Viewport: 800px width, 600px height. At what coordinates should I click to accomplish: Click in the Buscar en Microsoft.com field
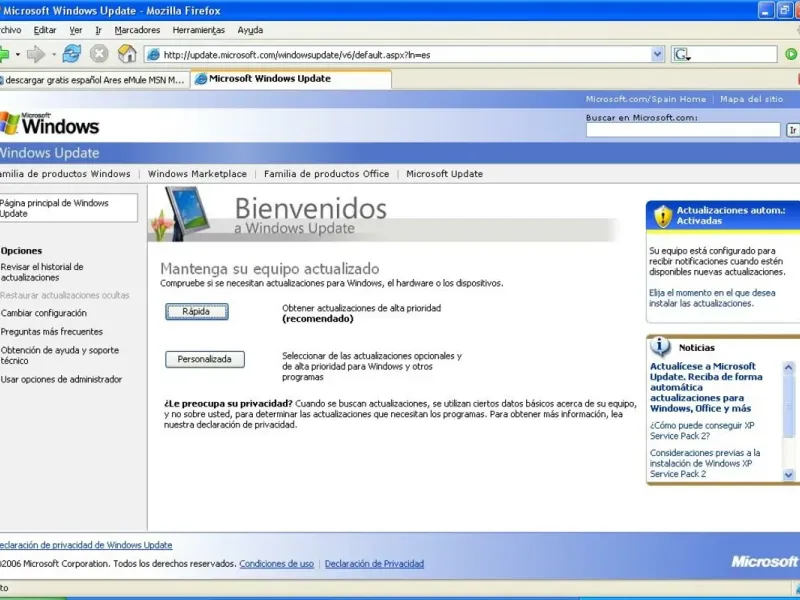683,130
